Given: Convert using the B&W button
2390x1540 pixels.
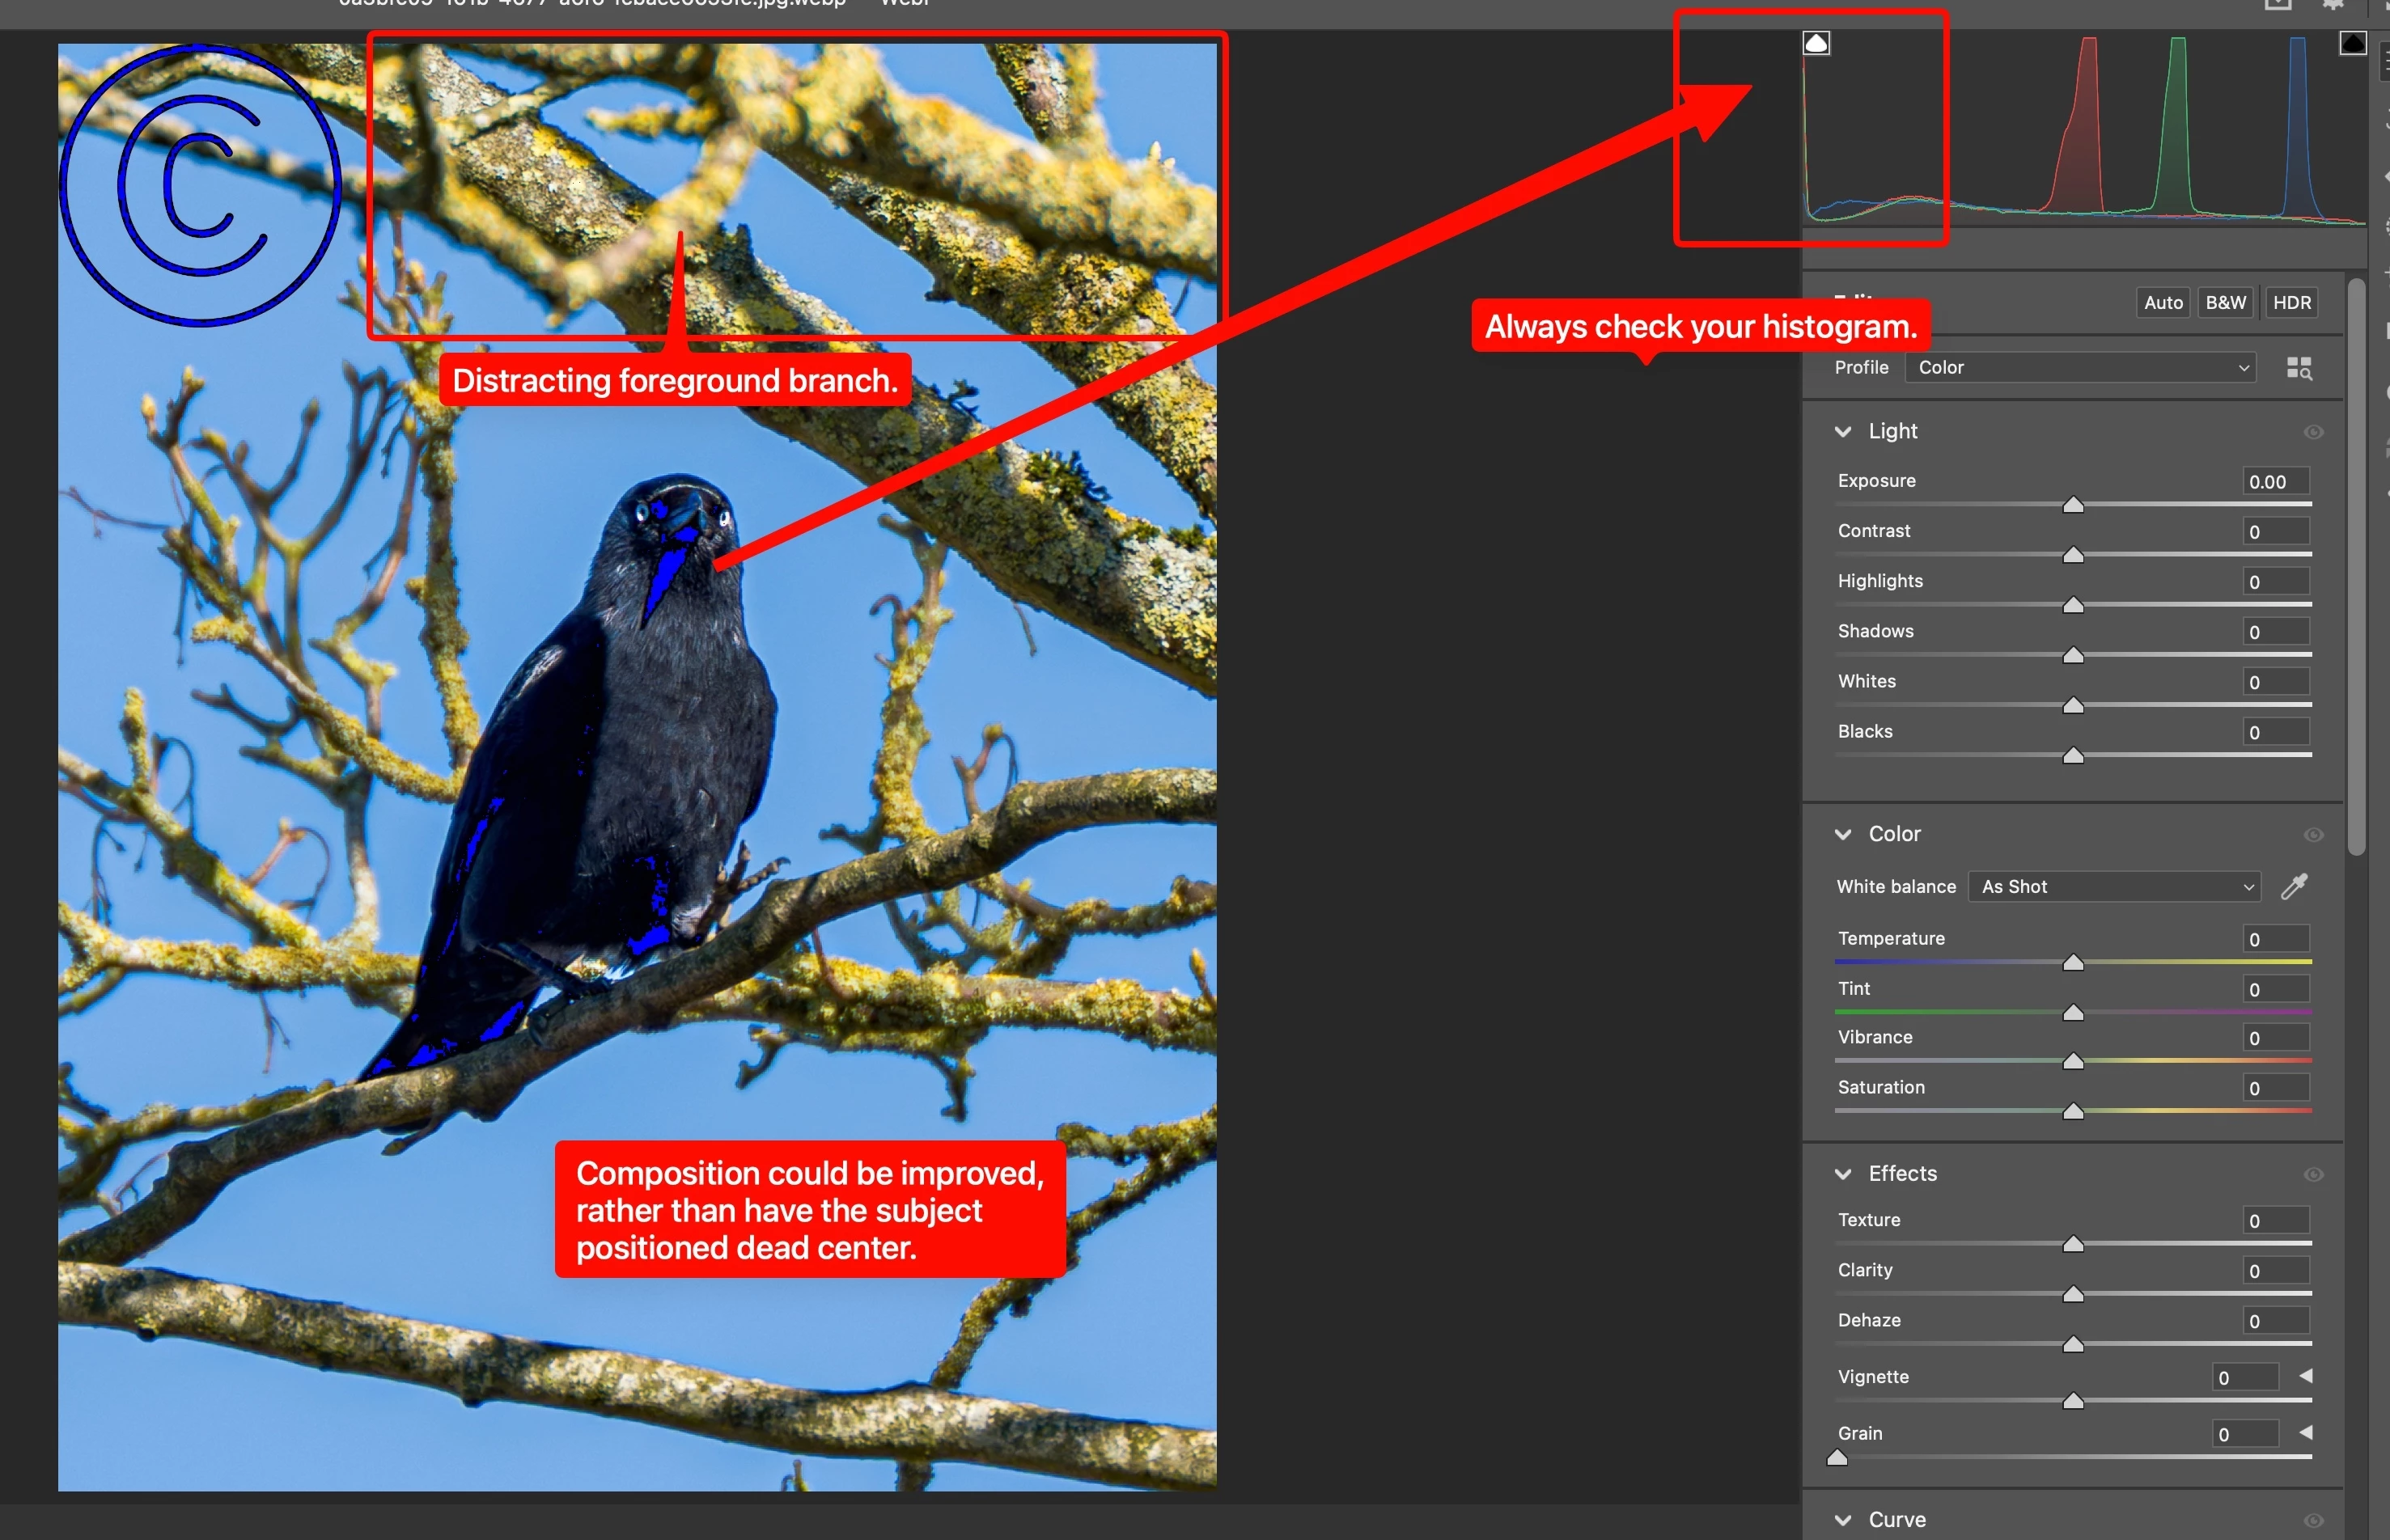Looking at the screenshot, I should coord(2225,303).
